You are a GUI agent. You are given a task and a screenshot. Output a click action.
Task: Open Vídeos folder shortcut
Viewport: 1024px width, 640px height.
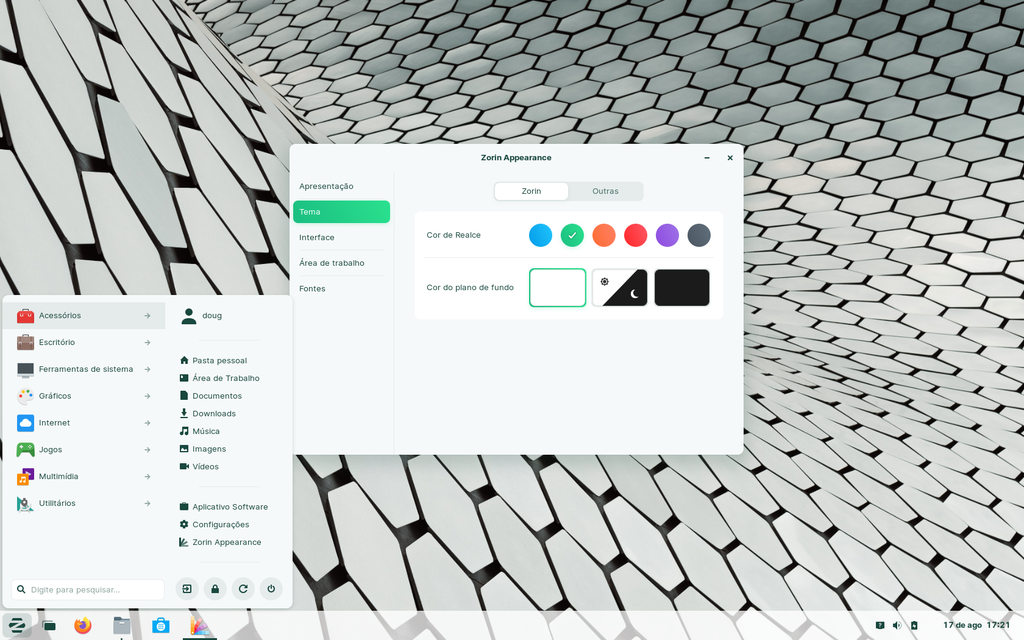(199, 466)
